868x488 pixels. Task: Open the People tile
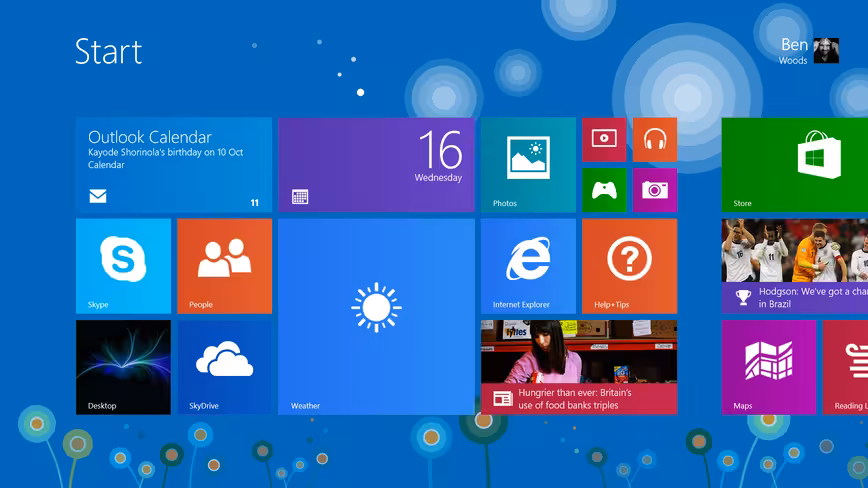225,266
